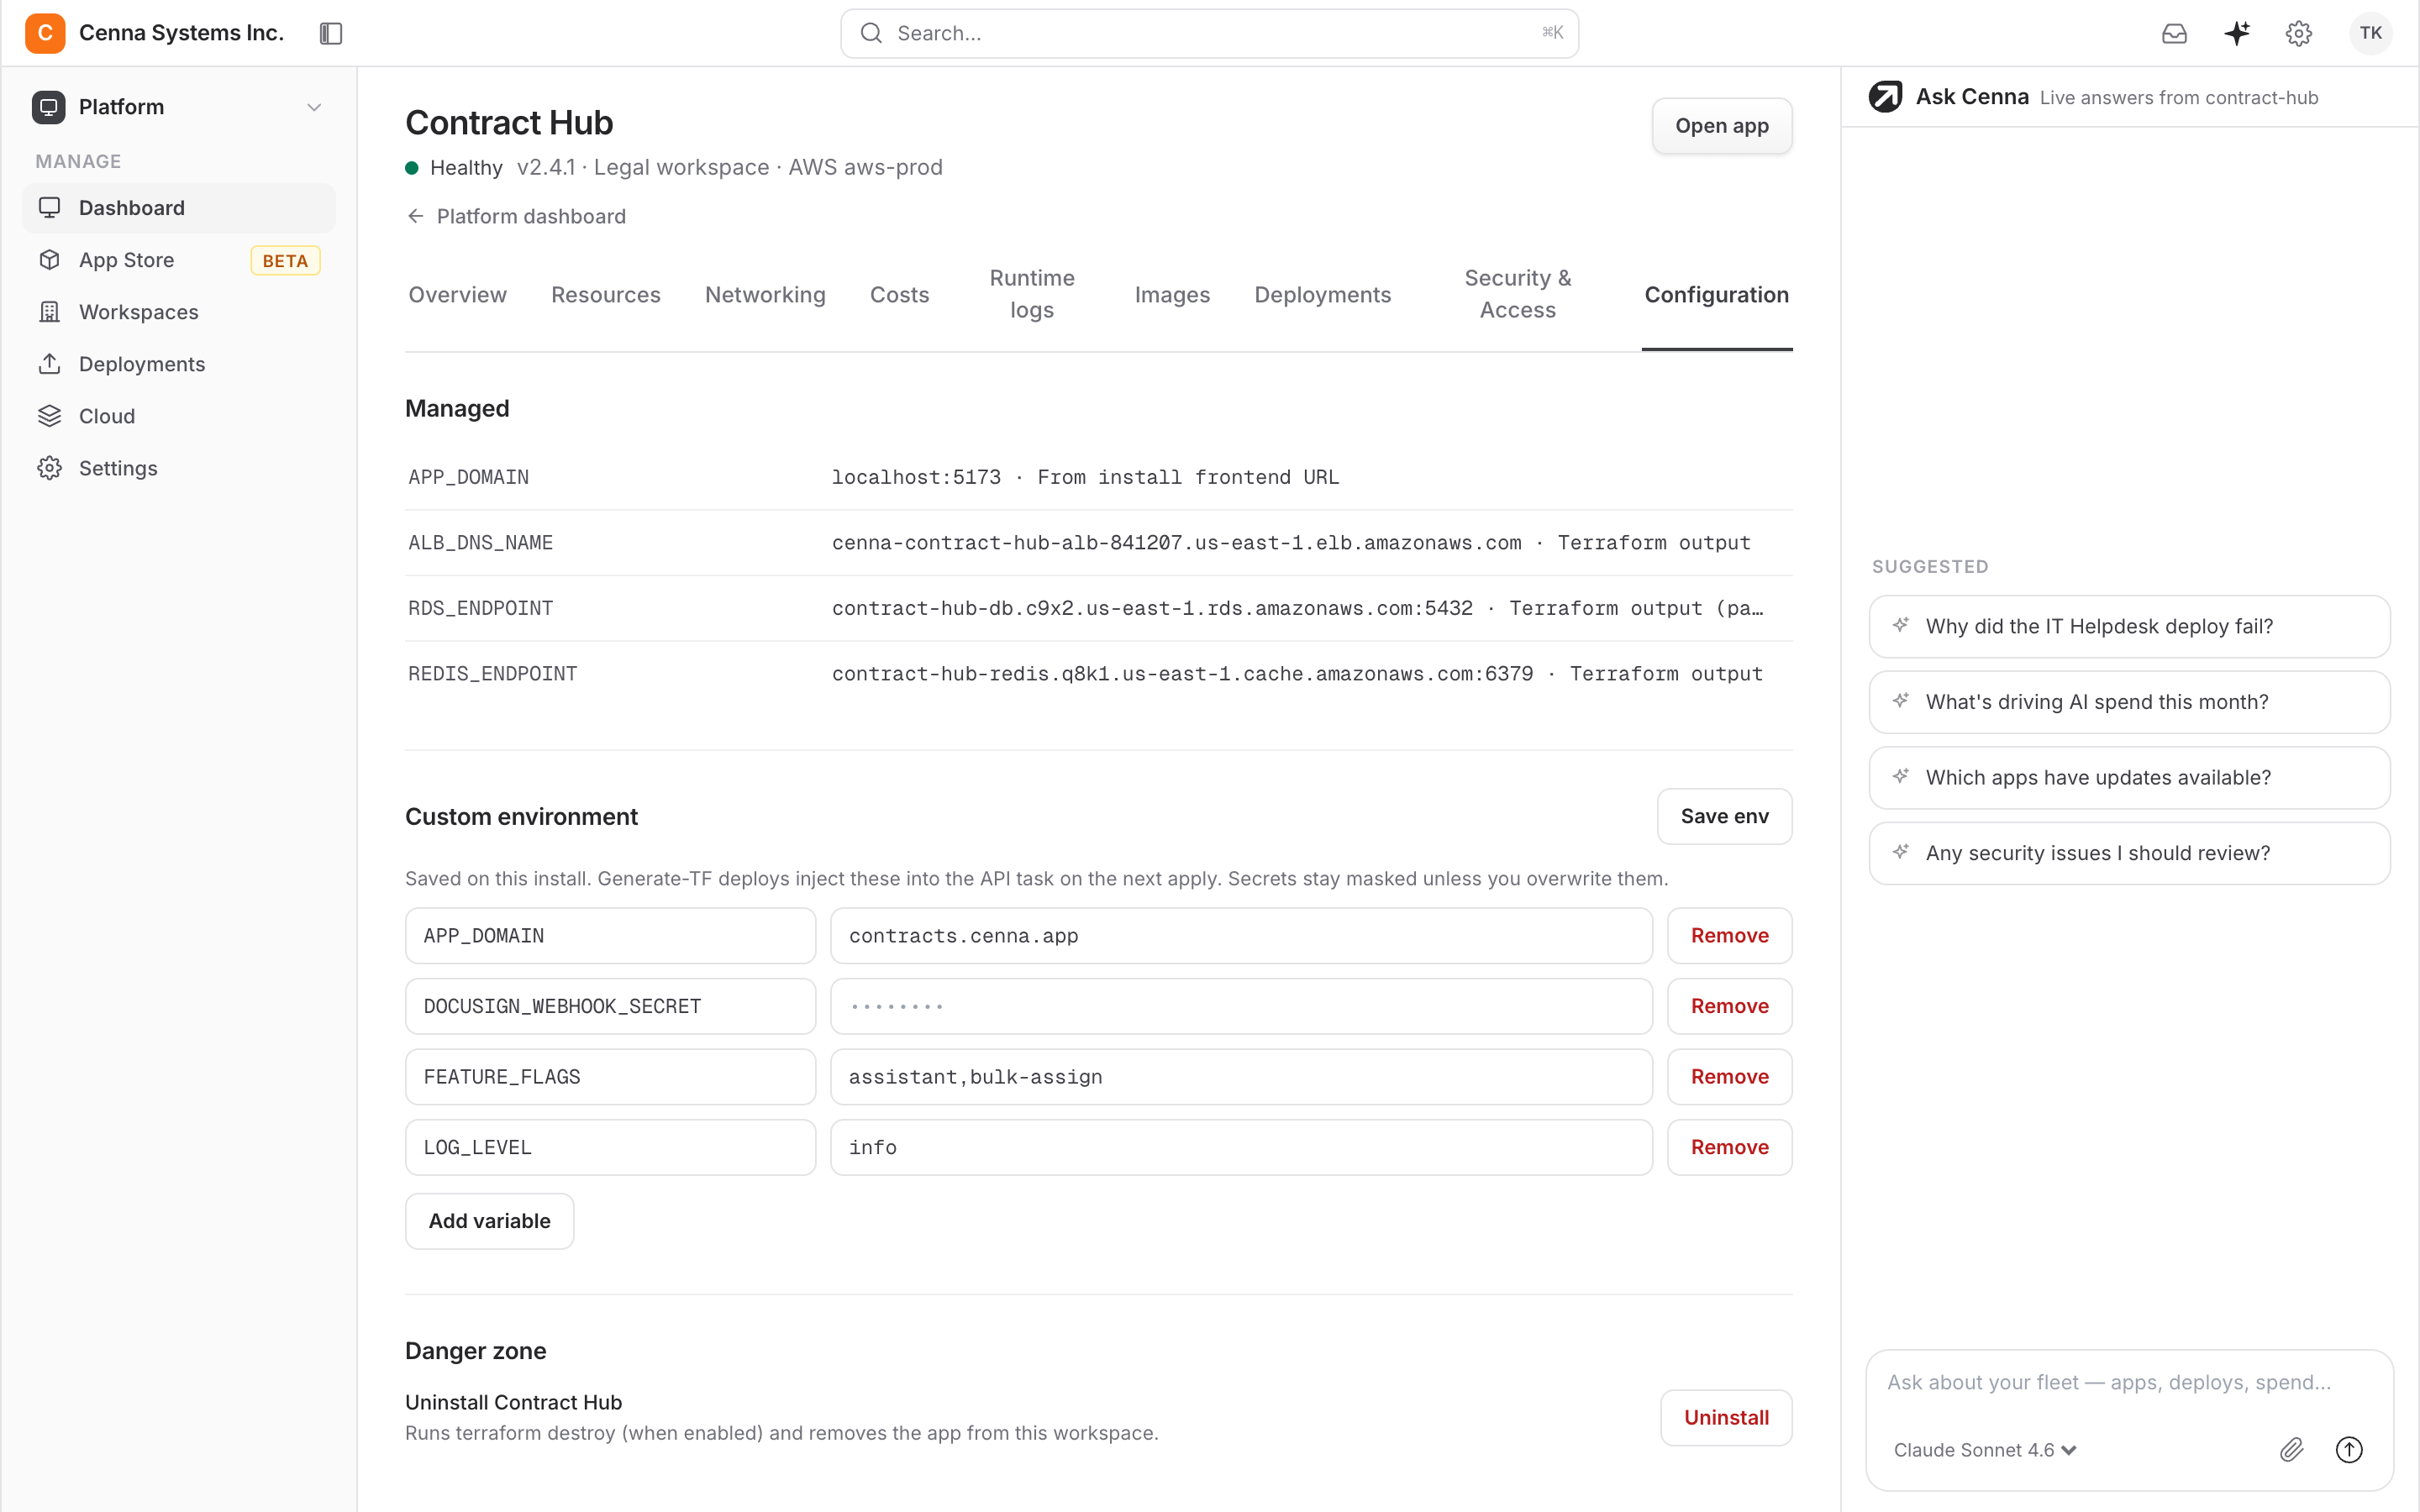Click the REDIS_ENDPOINT managed variable name

pos(492,674)
